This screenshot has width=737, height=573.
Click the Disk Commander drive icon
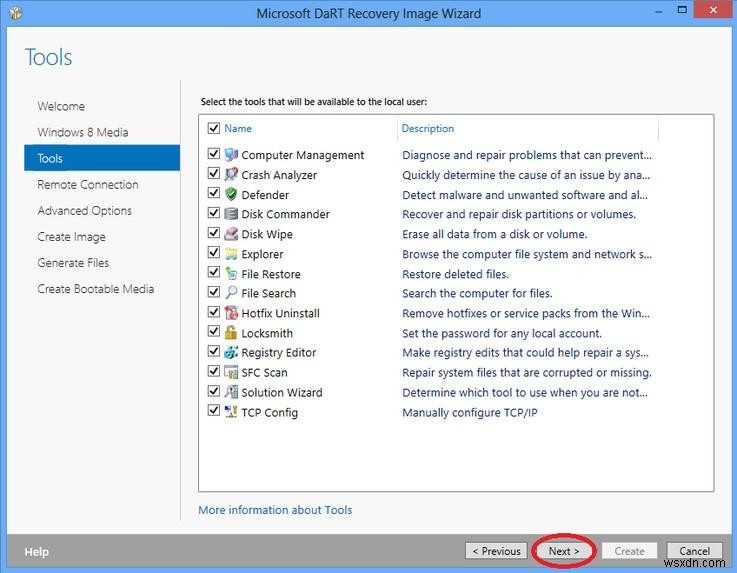click(x=231, y=214)
